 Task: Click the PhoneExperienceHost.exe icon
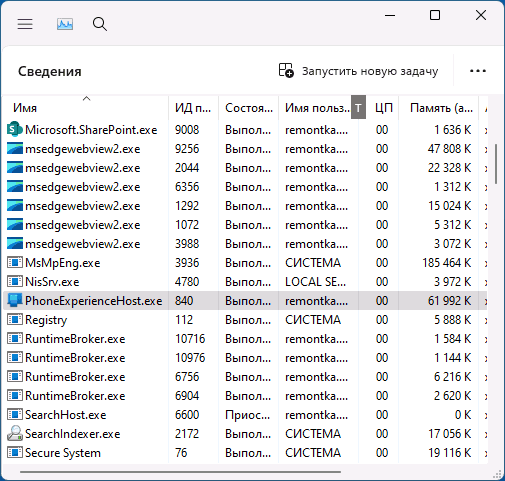point(15,301)
